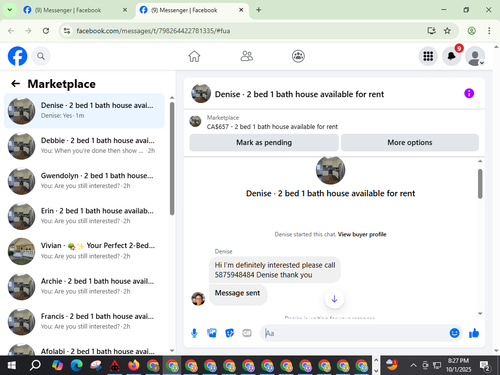Click the message pane scrollbar thumb
Image resolution: width=500 pixels, height=375 pixels.
(480, 183)
